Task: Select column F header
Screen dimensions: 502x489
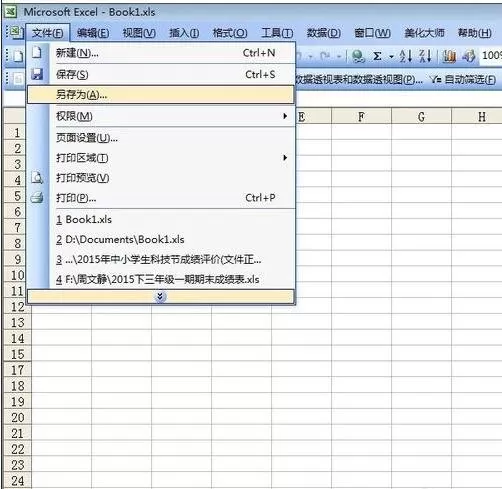Action: (361, 117)
